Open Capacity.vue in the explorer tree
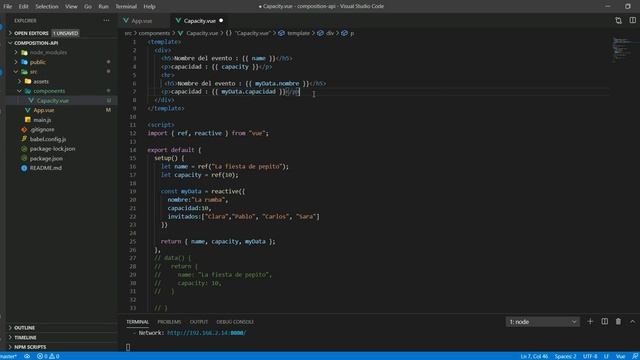Viewport: 640px width, 360px height. (53, 100)
